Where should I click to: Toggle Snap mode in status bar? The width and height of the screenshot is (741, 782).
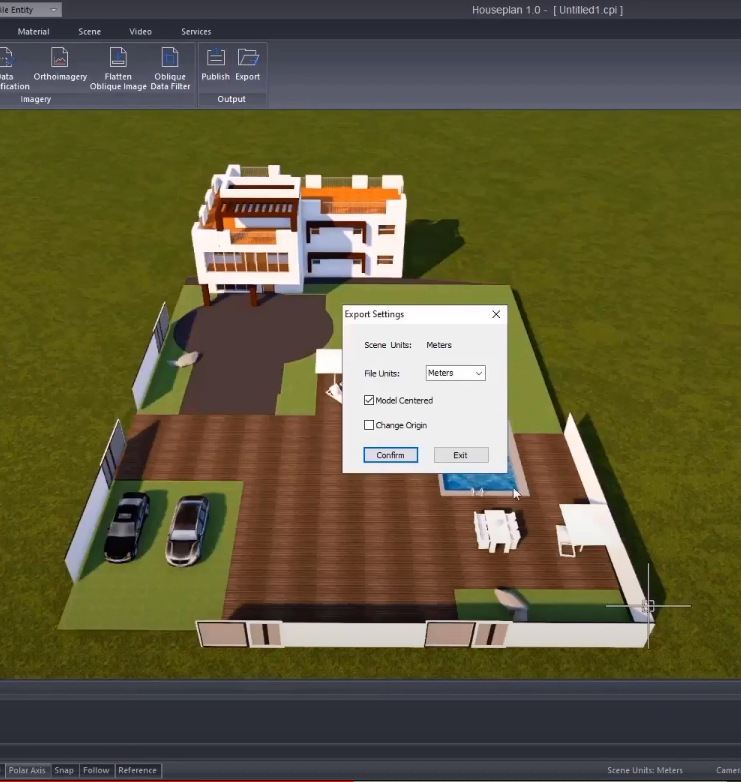64,771
